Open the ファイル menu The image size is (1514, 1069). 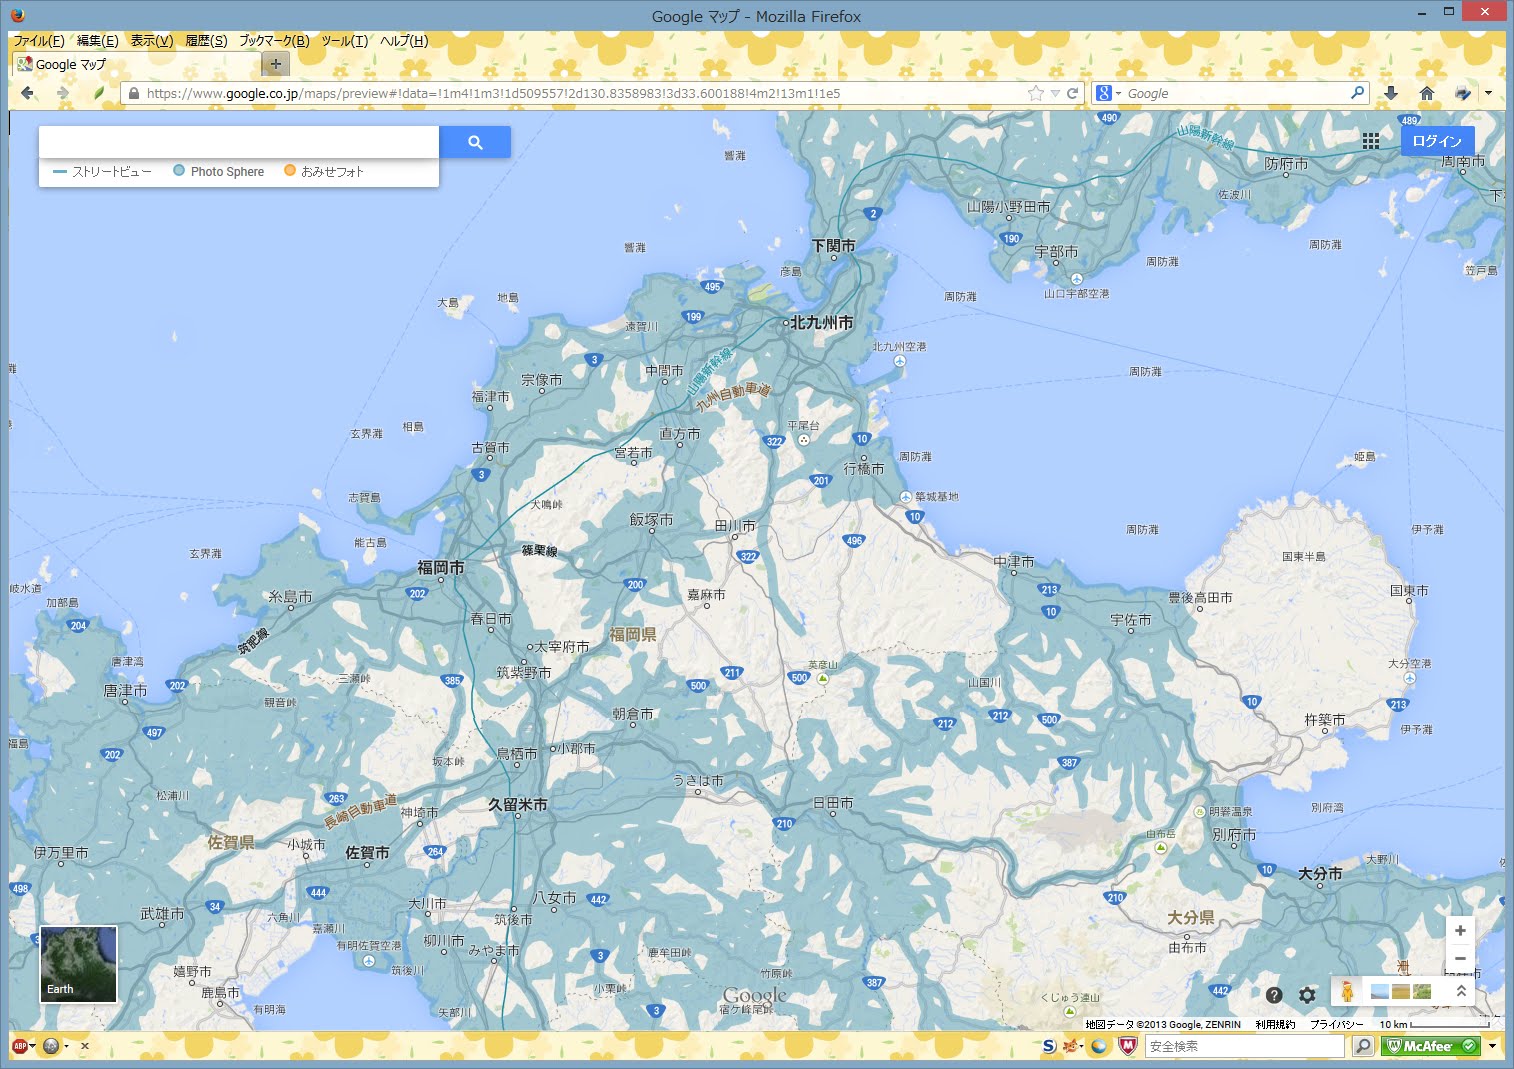click(x=38, y=41)
